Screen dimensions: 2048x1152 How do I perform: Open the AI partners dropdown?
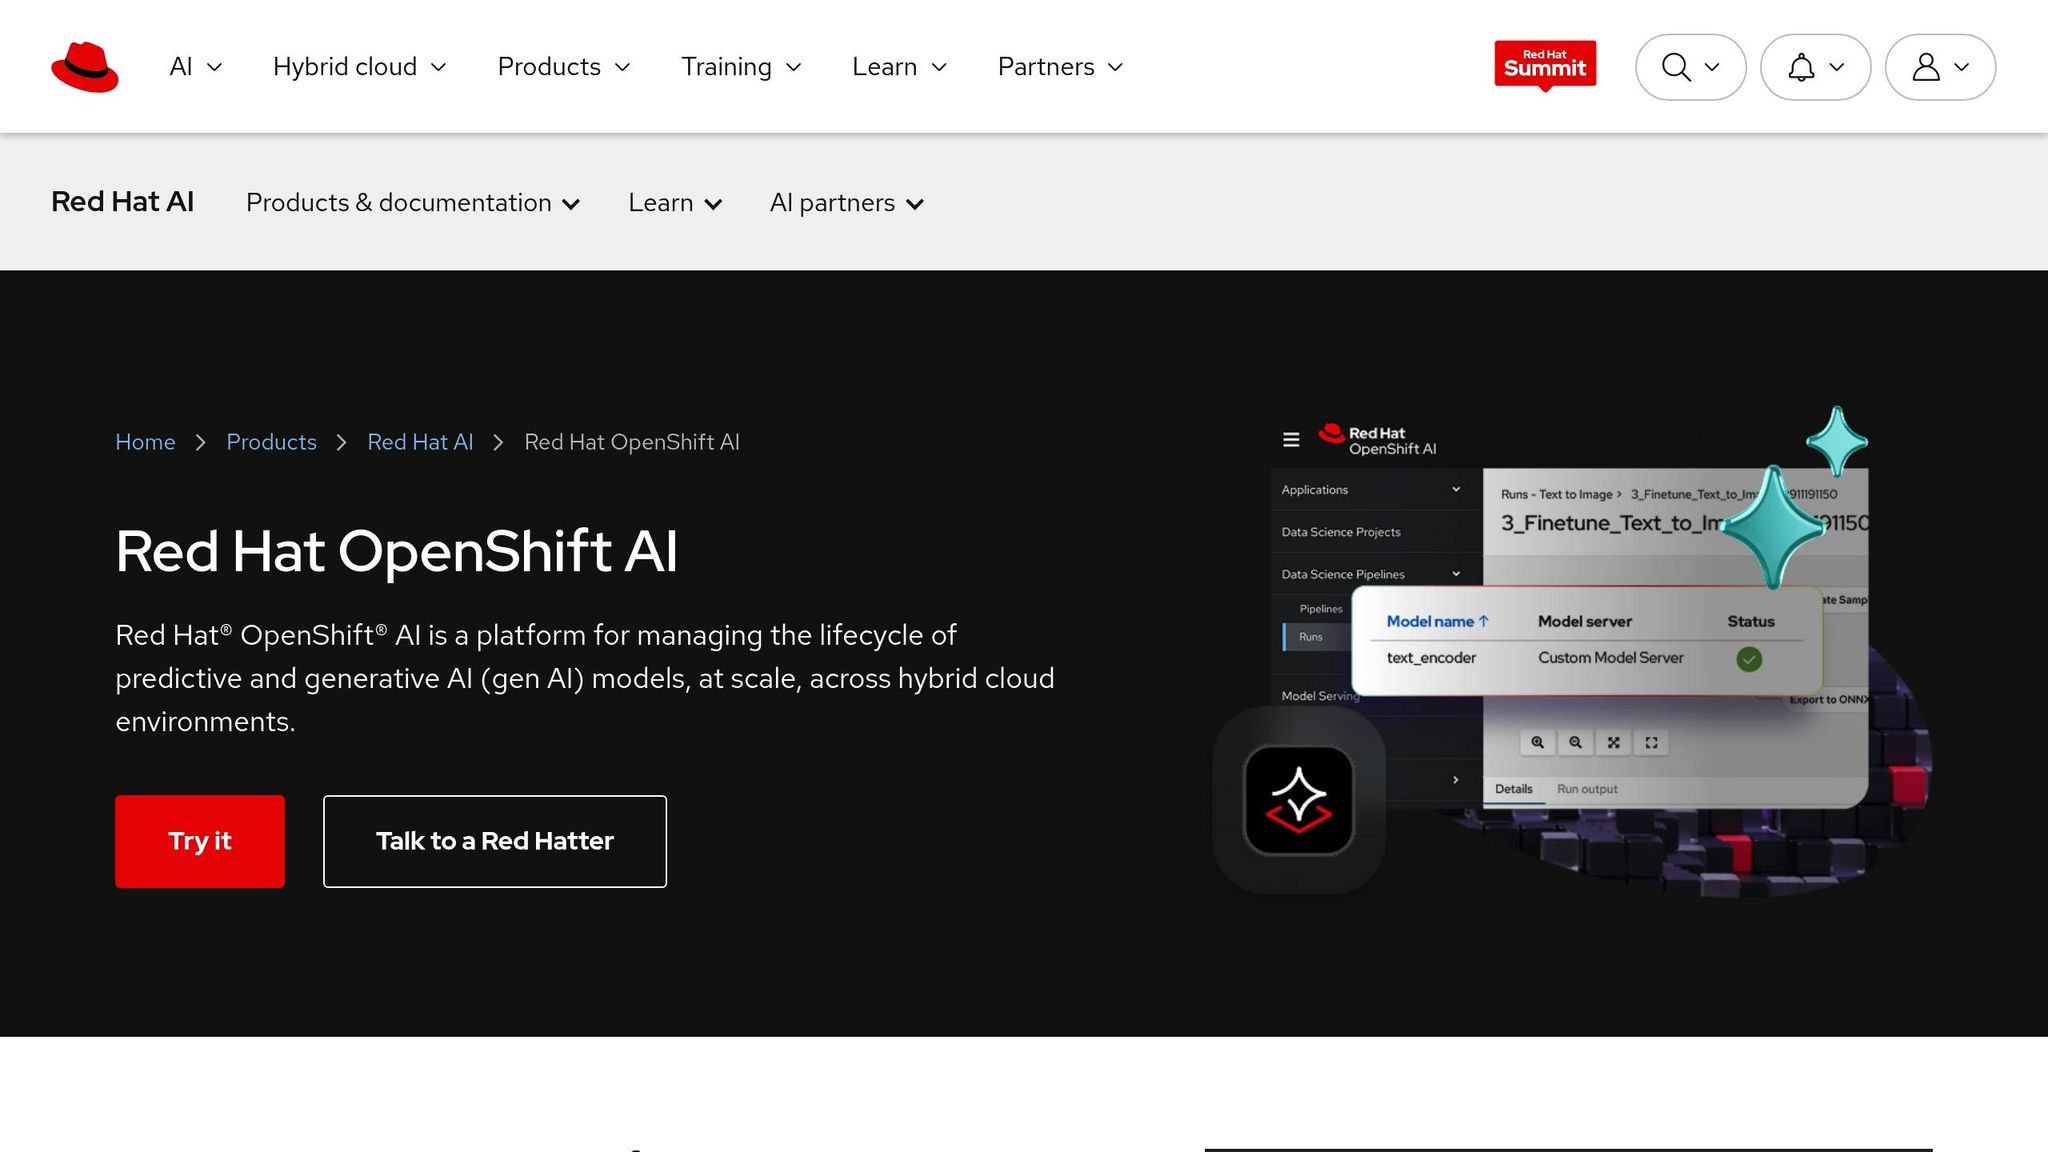click(x=847, y=203)
